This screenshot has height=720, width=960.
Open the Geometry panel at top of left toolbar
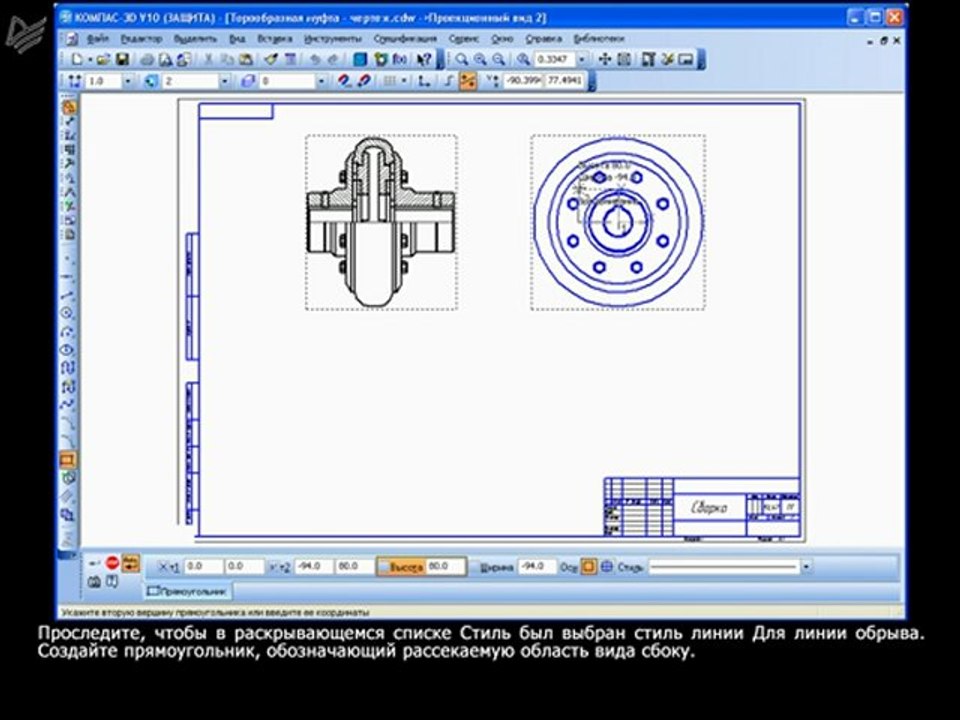[x=69, y=108]
